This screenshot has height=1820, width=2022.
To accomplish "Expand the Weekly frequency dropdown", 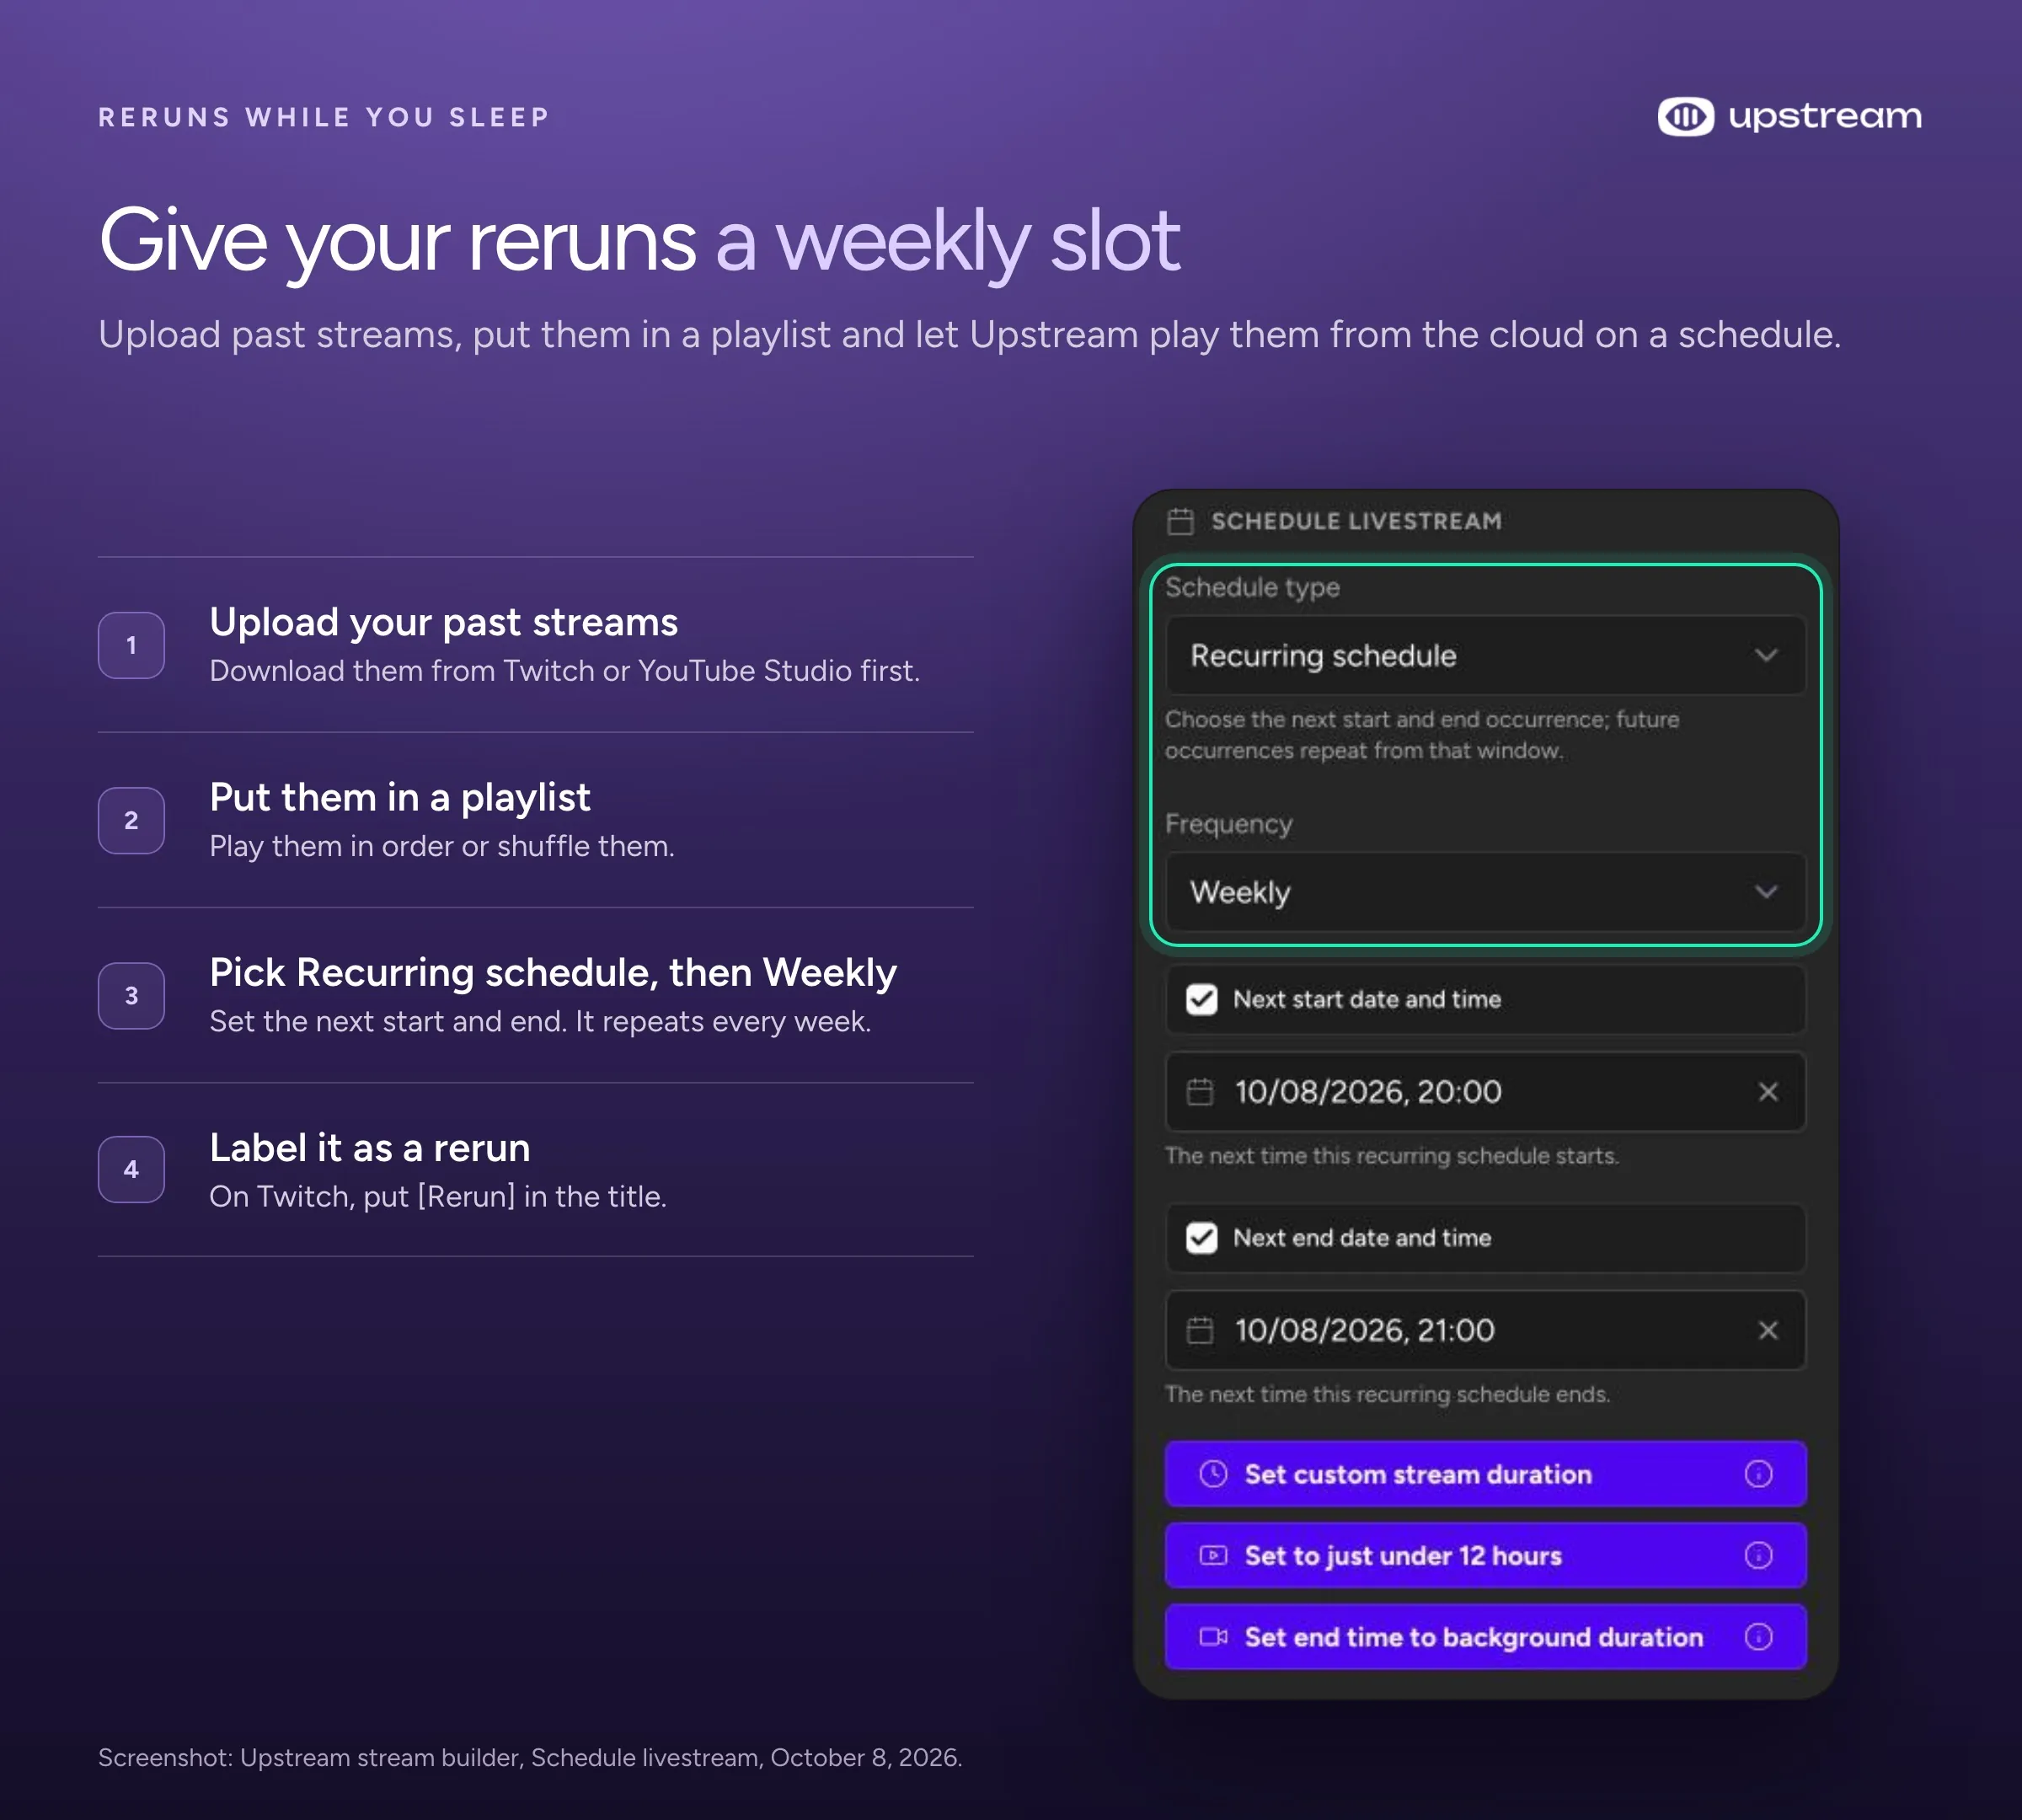I will tap(1485, 892).
